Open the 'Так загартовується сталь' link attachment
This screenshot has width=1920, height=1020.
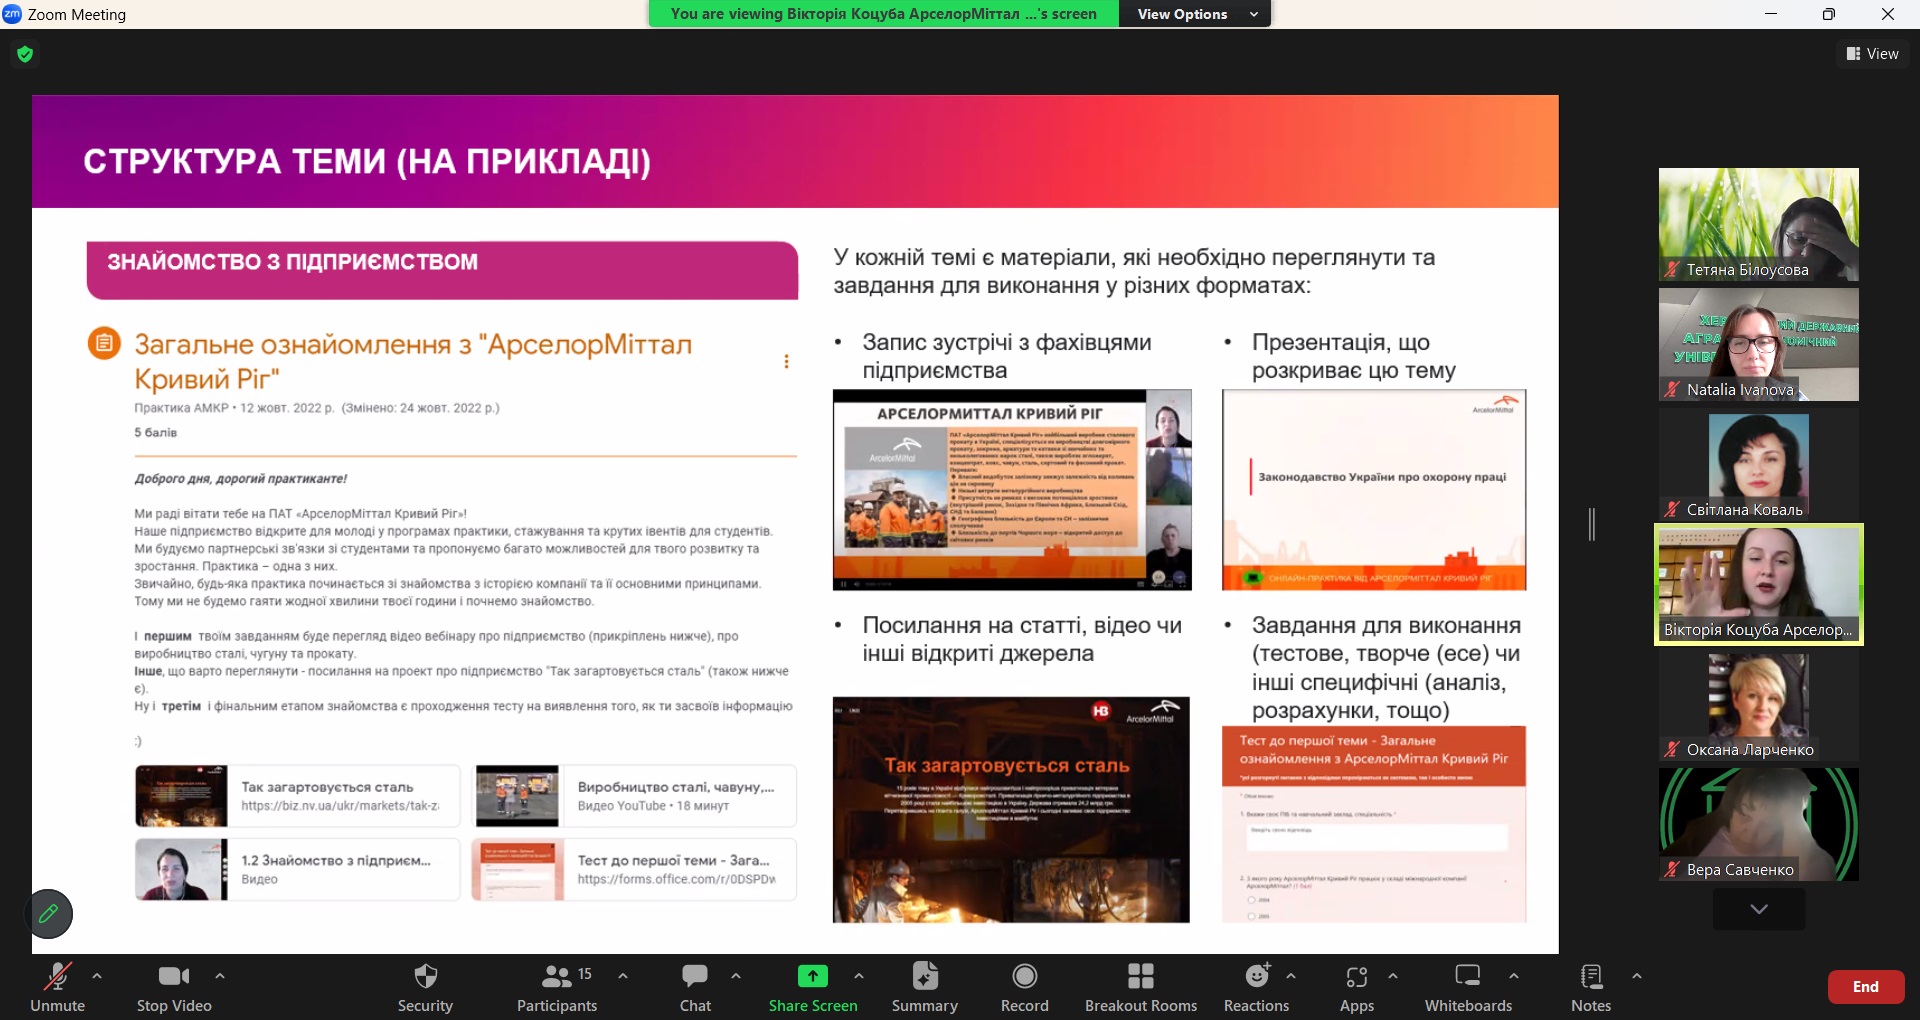coord(298,796)
